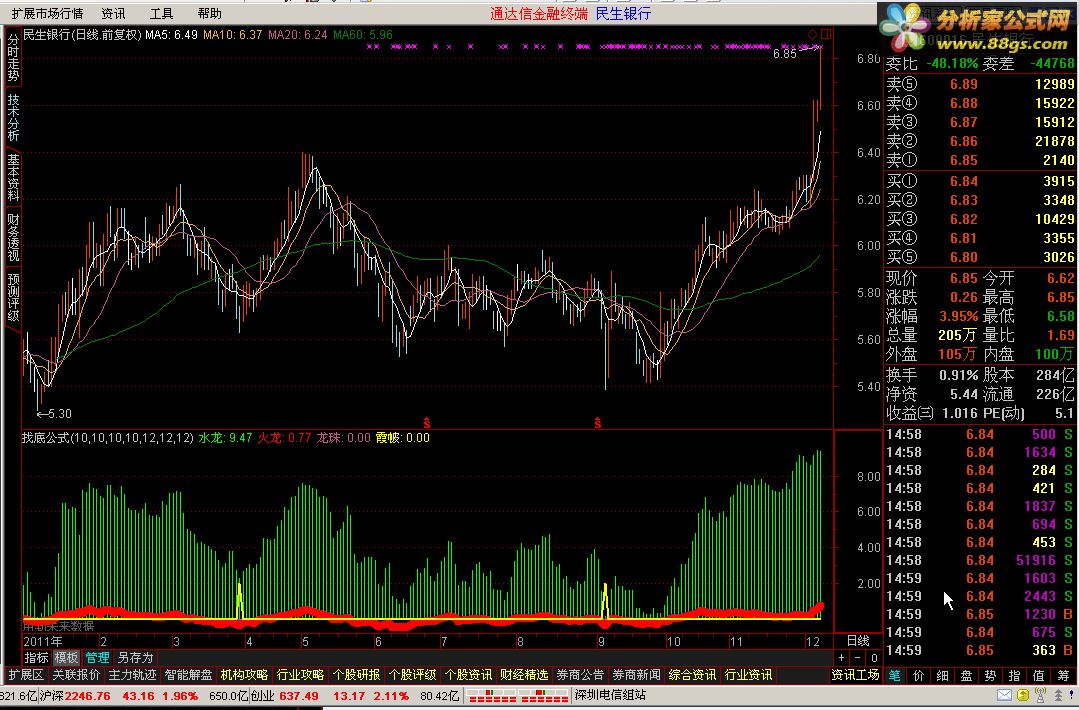Click the diamond icon above the chart
The height and width of the screenshot is (710, 1079).
(813, 34)
